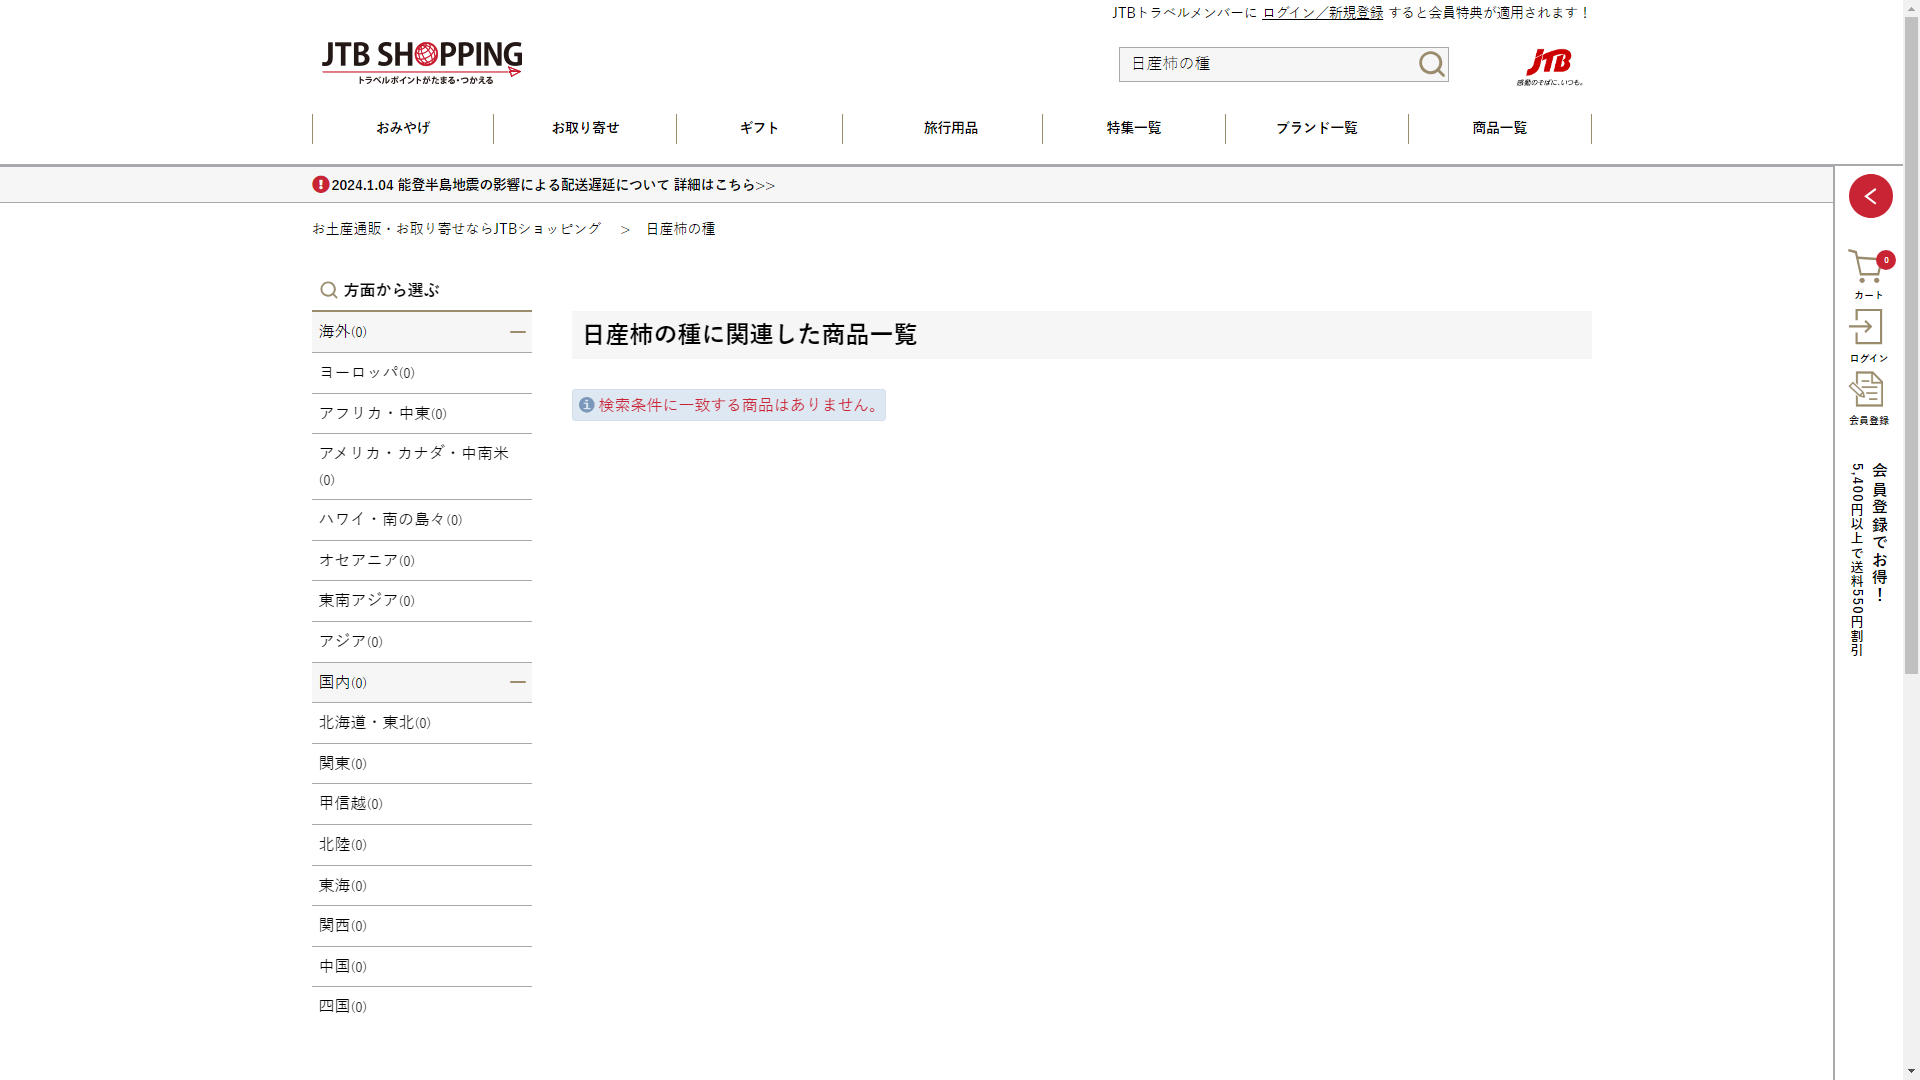Screen dimensions: 1920x1080
Task: Open the earthquake delivery delay notice link
Action: coord(553,185)
